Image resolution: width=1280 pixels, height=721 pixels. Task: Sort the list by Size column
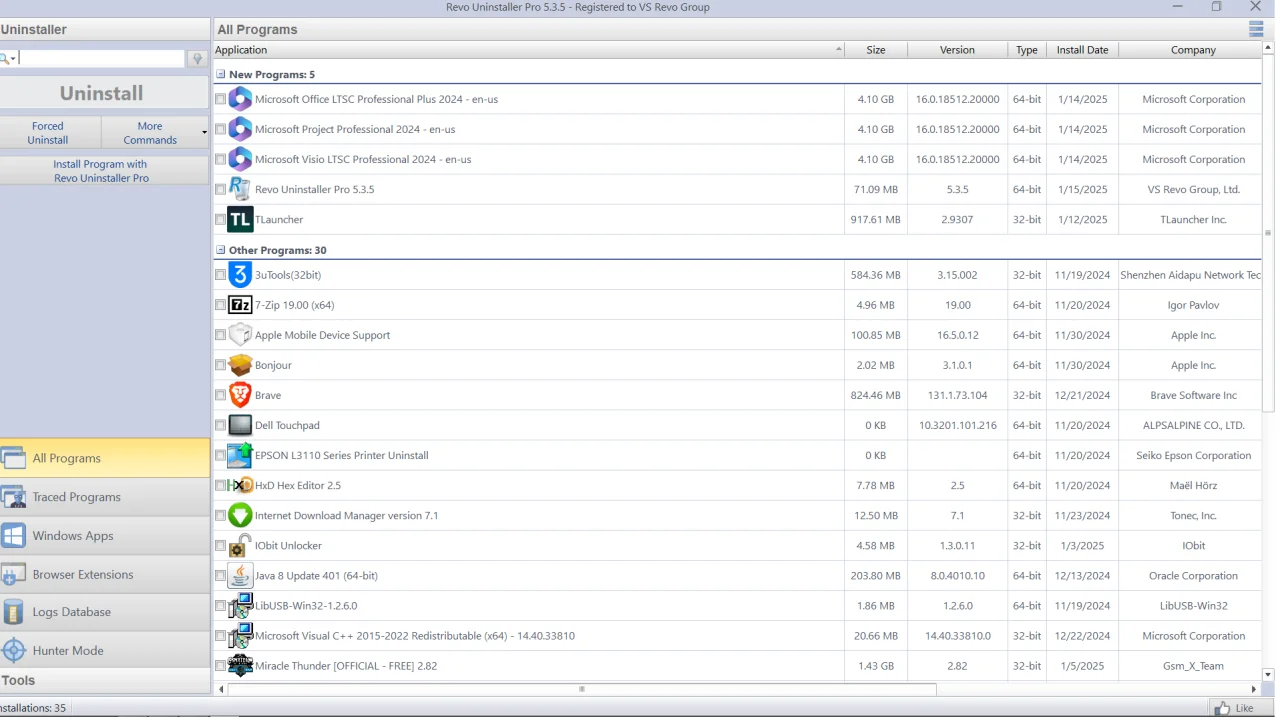coord(876,49)
